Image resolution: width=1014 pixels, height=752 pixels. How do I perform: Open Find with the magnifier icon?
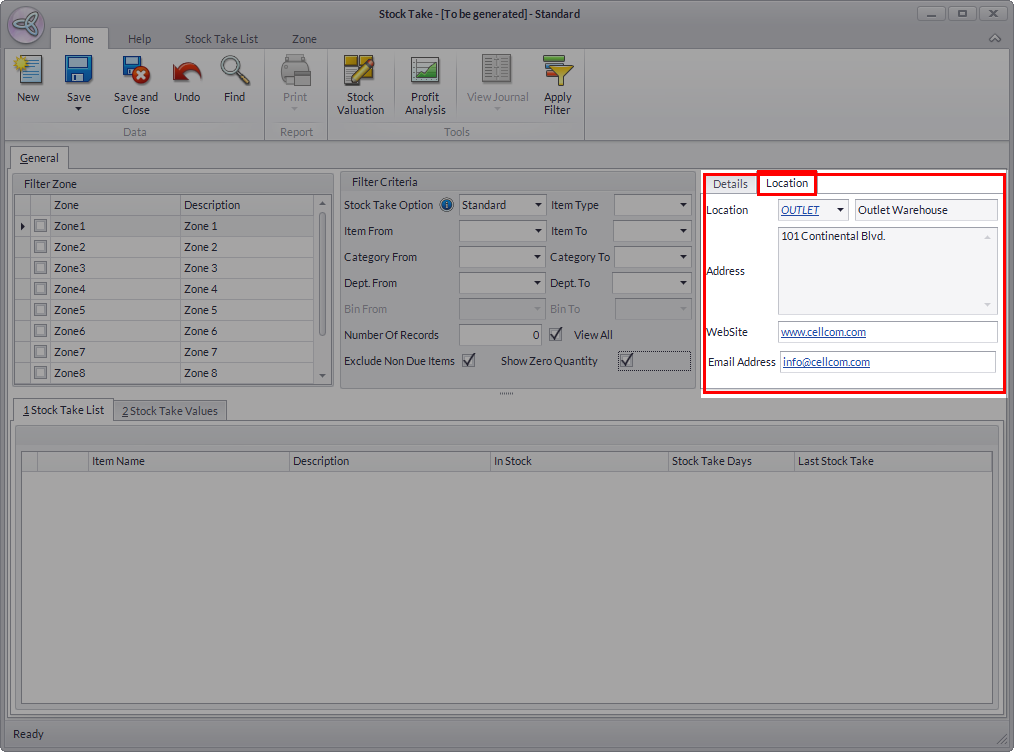(x=234, y=72)
